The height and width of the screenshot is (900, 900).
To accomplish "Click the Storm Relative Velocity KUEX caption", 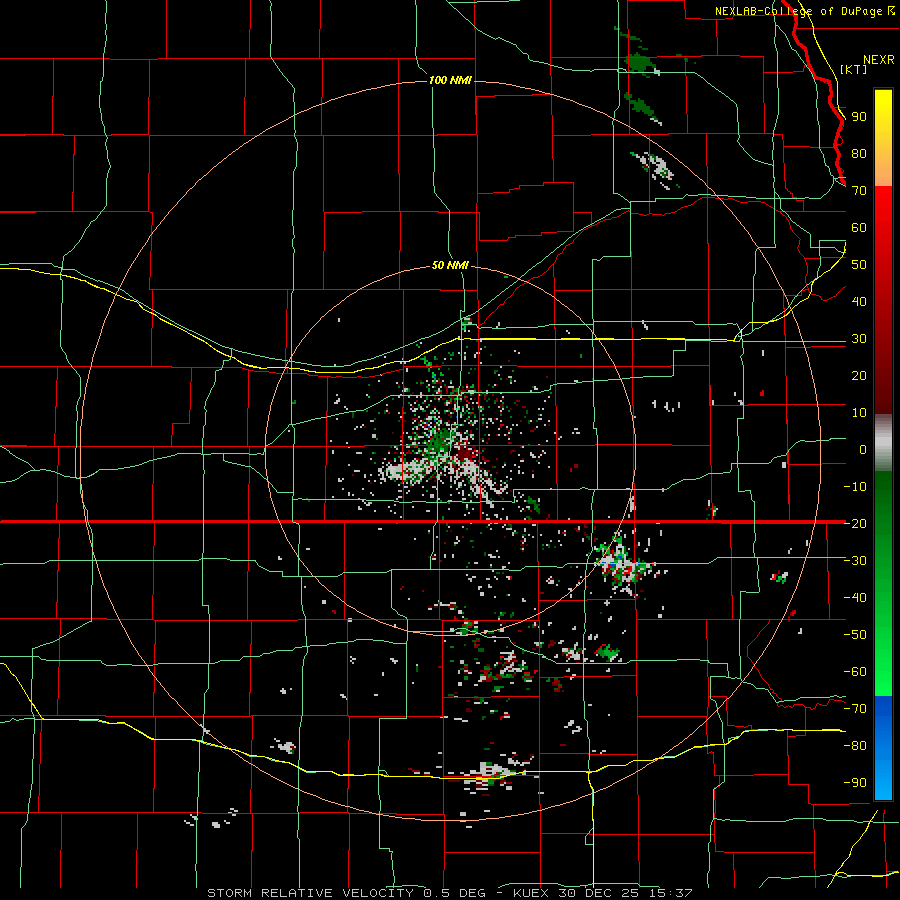I will tap(450, 893).
